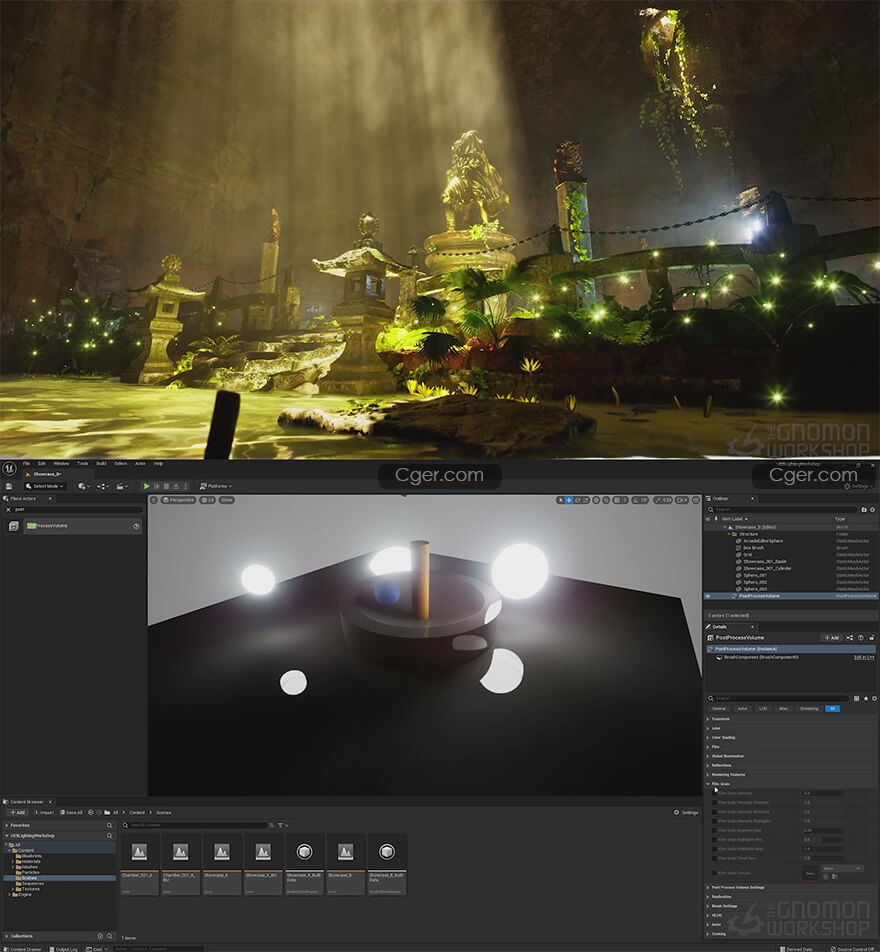Enable Film Grain Texture override checkbox
This screenshot has height=952, width=880.
714,873
